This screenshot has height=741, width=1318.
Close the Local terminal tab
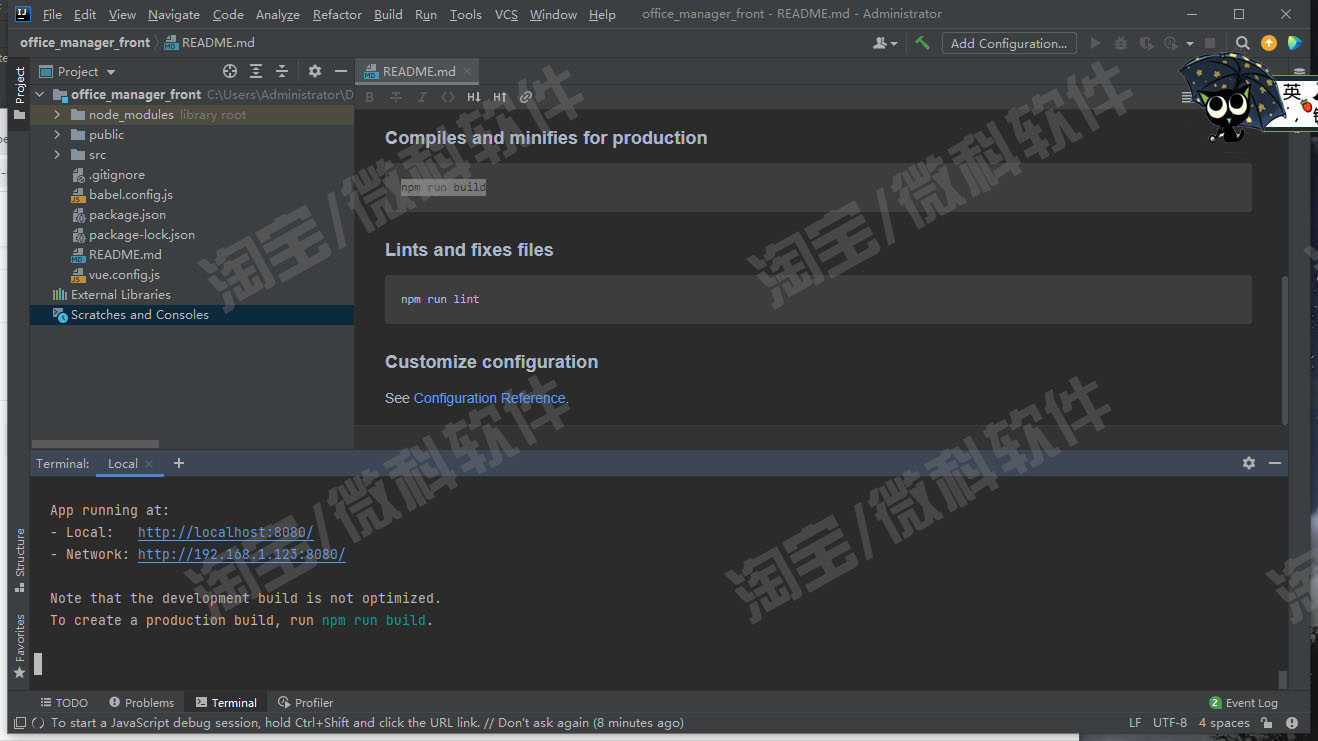(x=149, y=464)
